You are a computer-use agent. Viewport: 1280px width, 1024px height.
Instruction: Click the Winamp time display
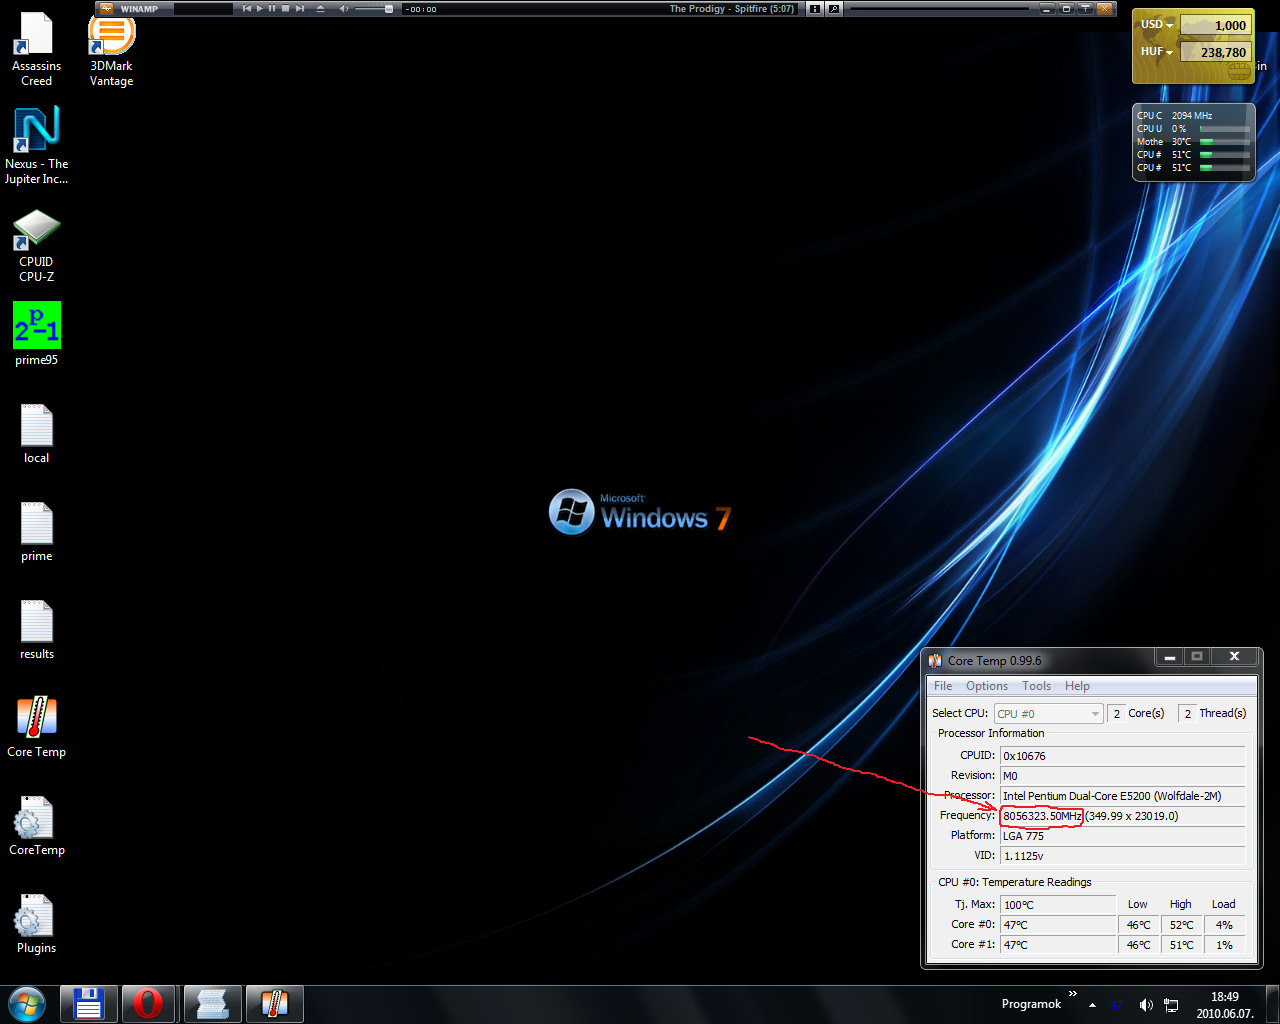(421, 9)
